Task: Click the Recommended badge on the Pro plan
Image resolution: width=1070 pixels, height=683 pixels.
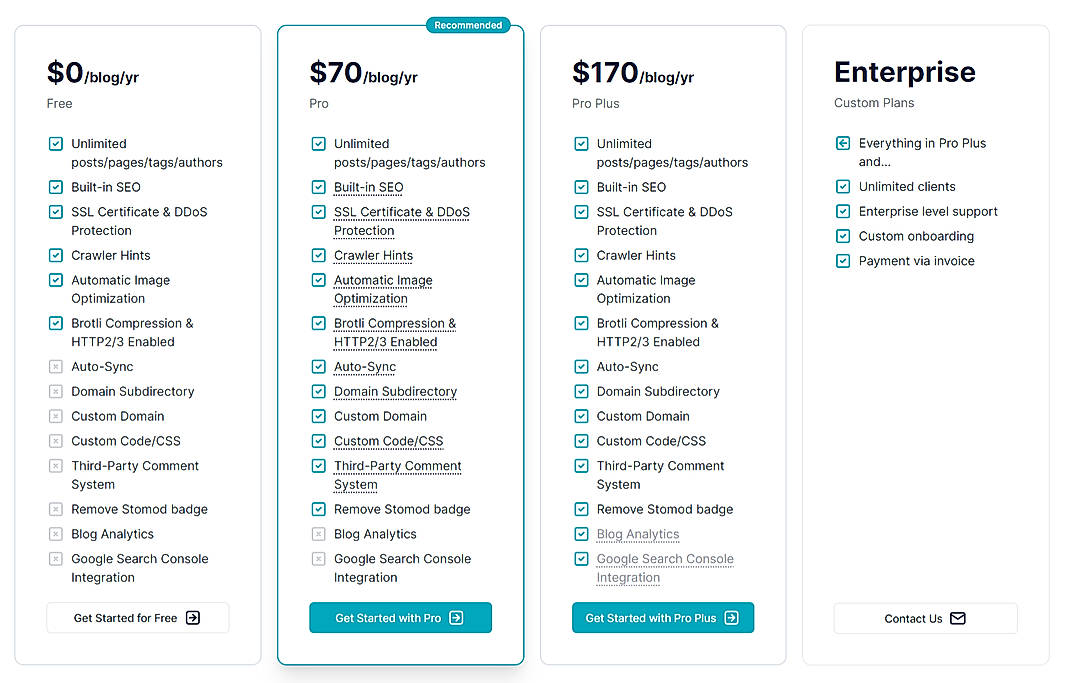Action: pos(468,25)
